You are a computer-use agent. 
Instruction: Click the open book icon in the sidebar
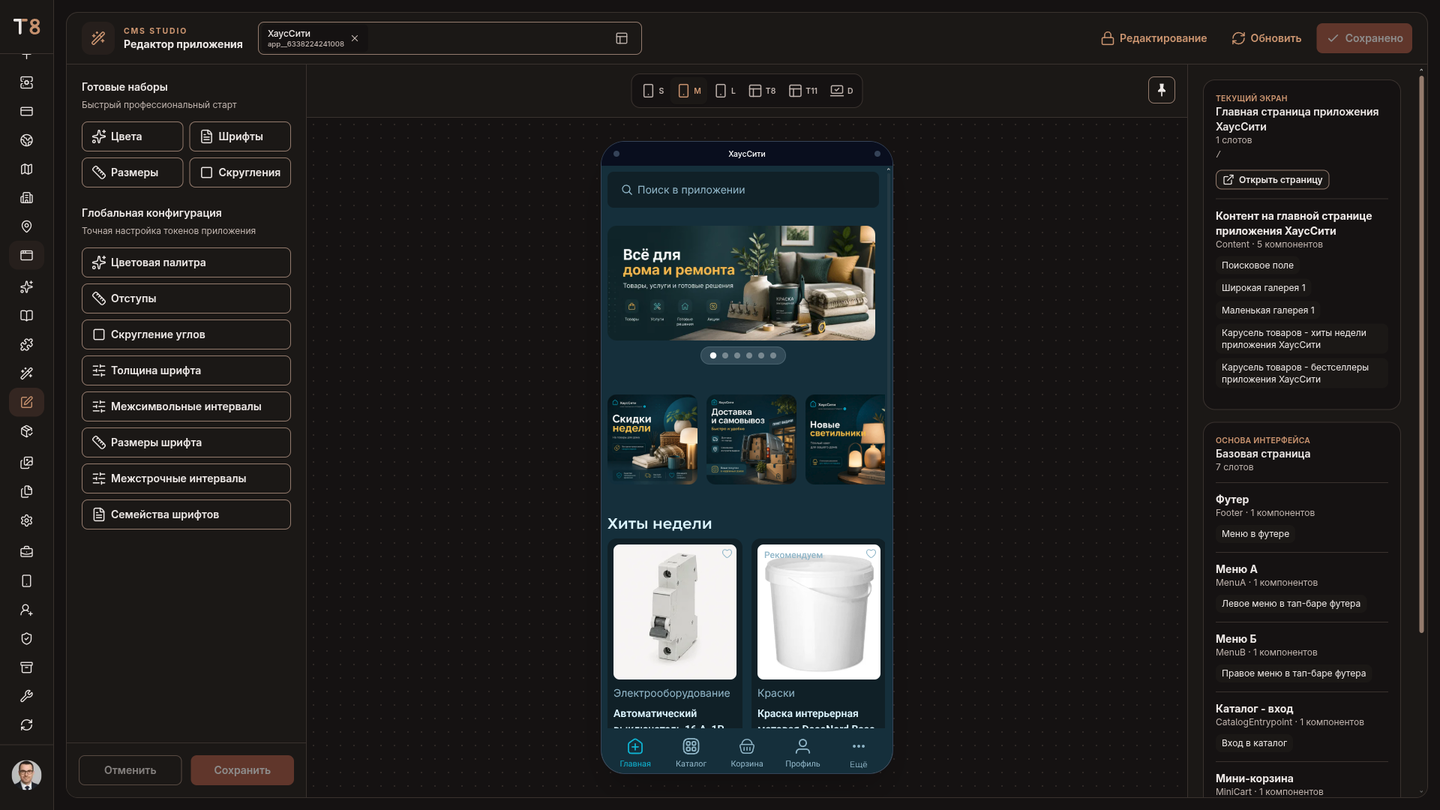27,316
